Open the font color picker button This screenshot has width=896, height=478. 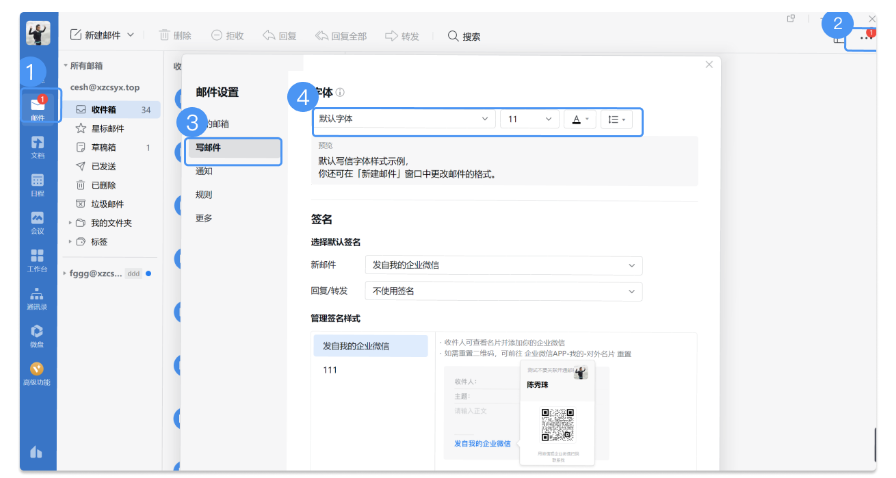pos(578,119)
